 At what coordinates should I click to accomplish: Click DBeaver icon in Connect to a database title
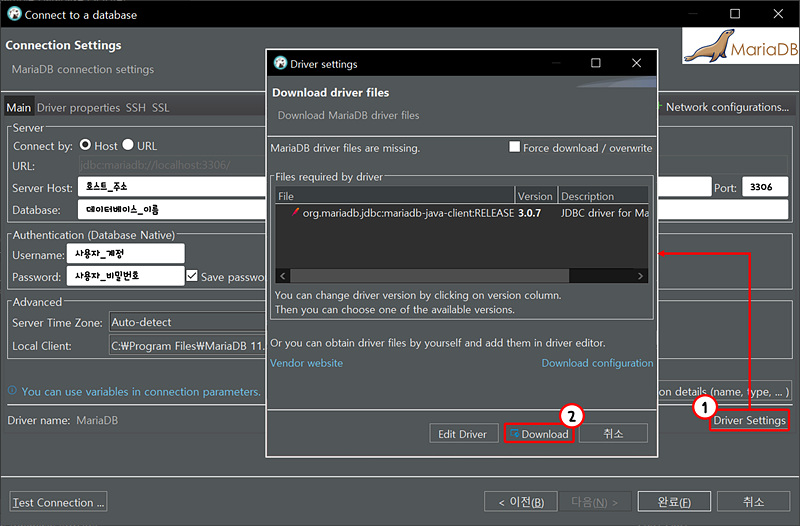14,14
